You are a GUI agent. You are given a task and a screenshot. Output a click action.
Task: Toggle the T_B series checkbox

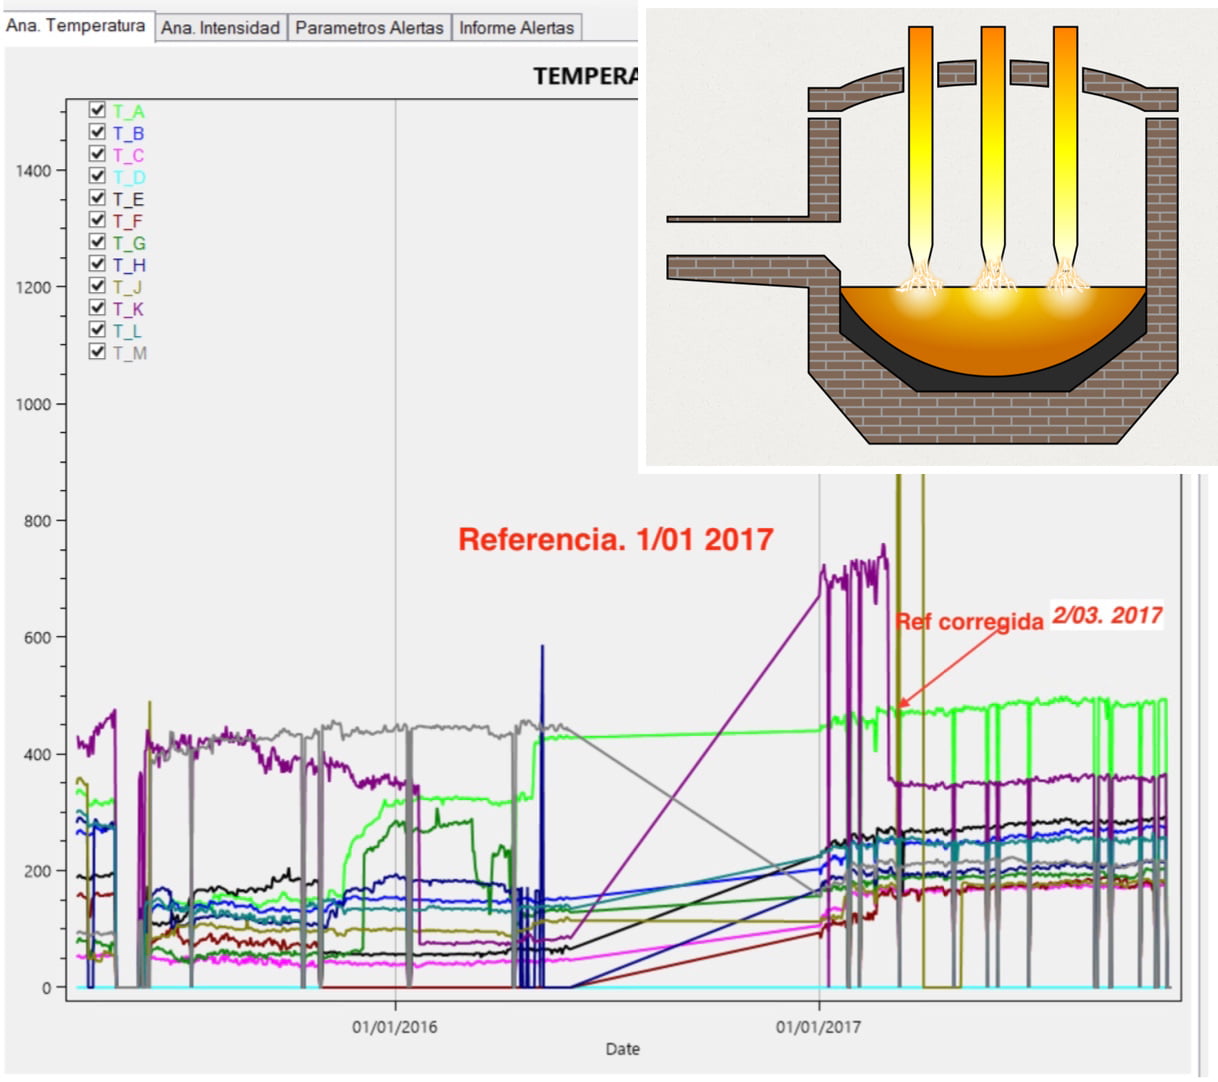pyautogui.click(x=97, y=132)
